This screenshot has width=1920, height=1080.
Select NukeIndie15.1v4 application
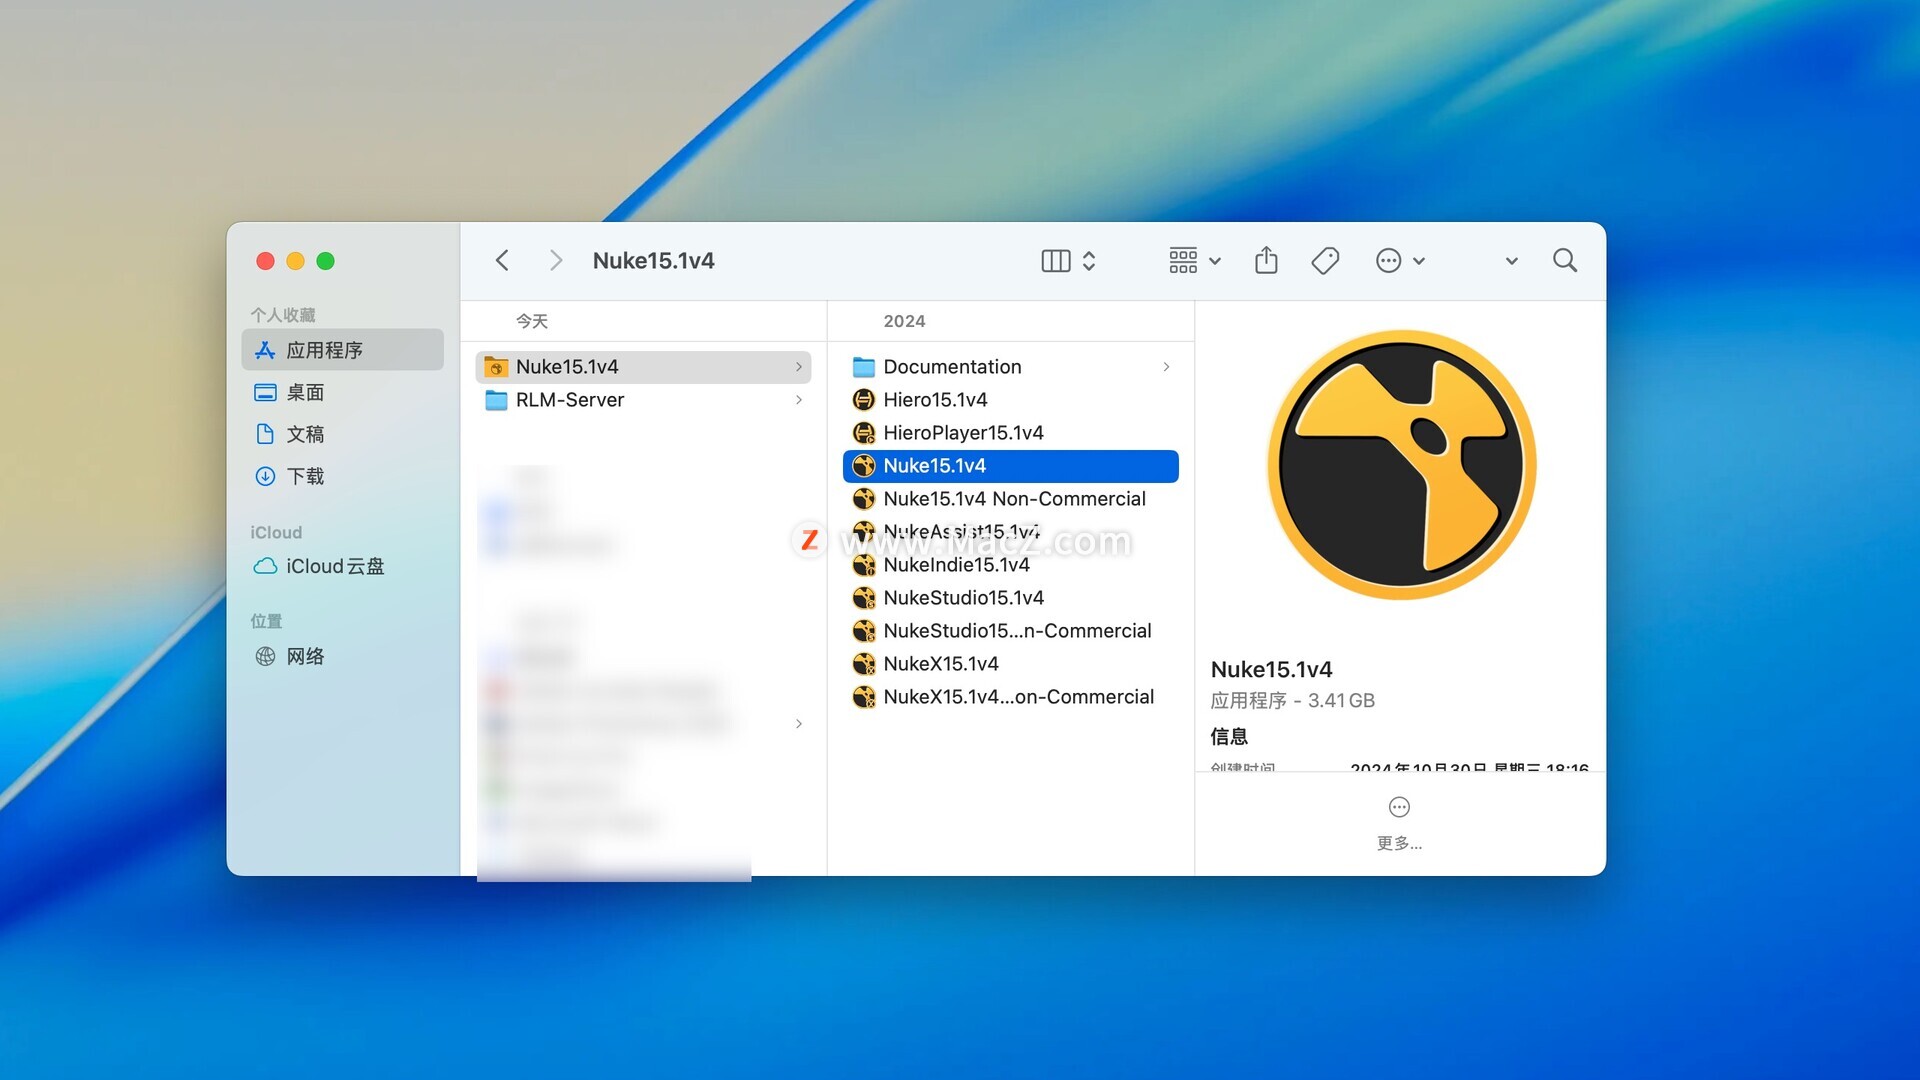(x=1010, y=565)
